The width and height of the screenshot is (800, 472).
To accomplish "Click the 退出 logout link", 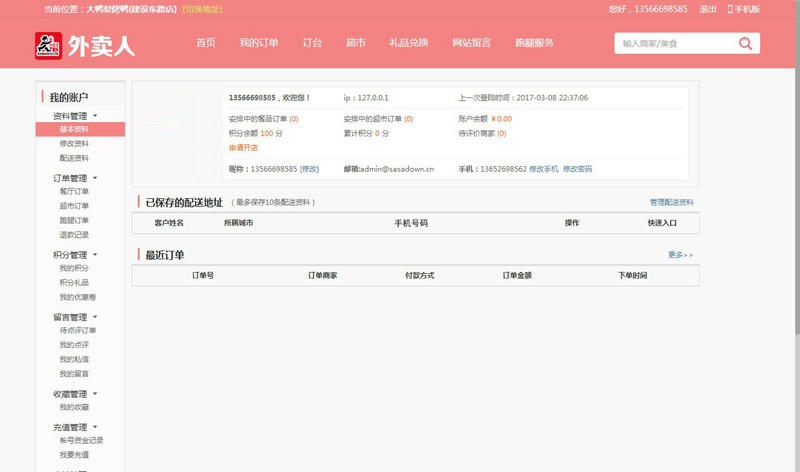I will click(708, 9).
